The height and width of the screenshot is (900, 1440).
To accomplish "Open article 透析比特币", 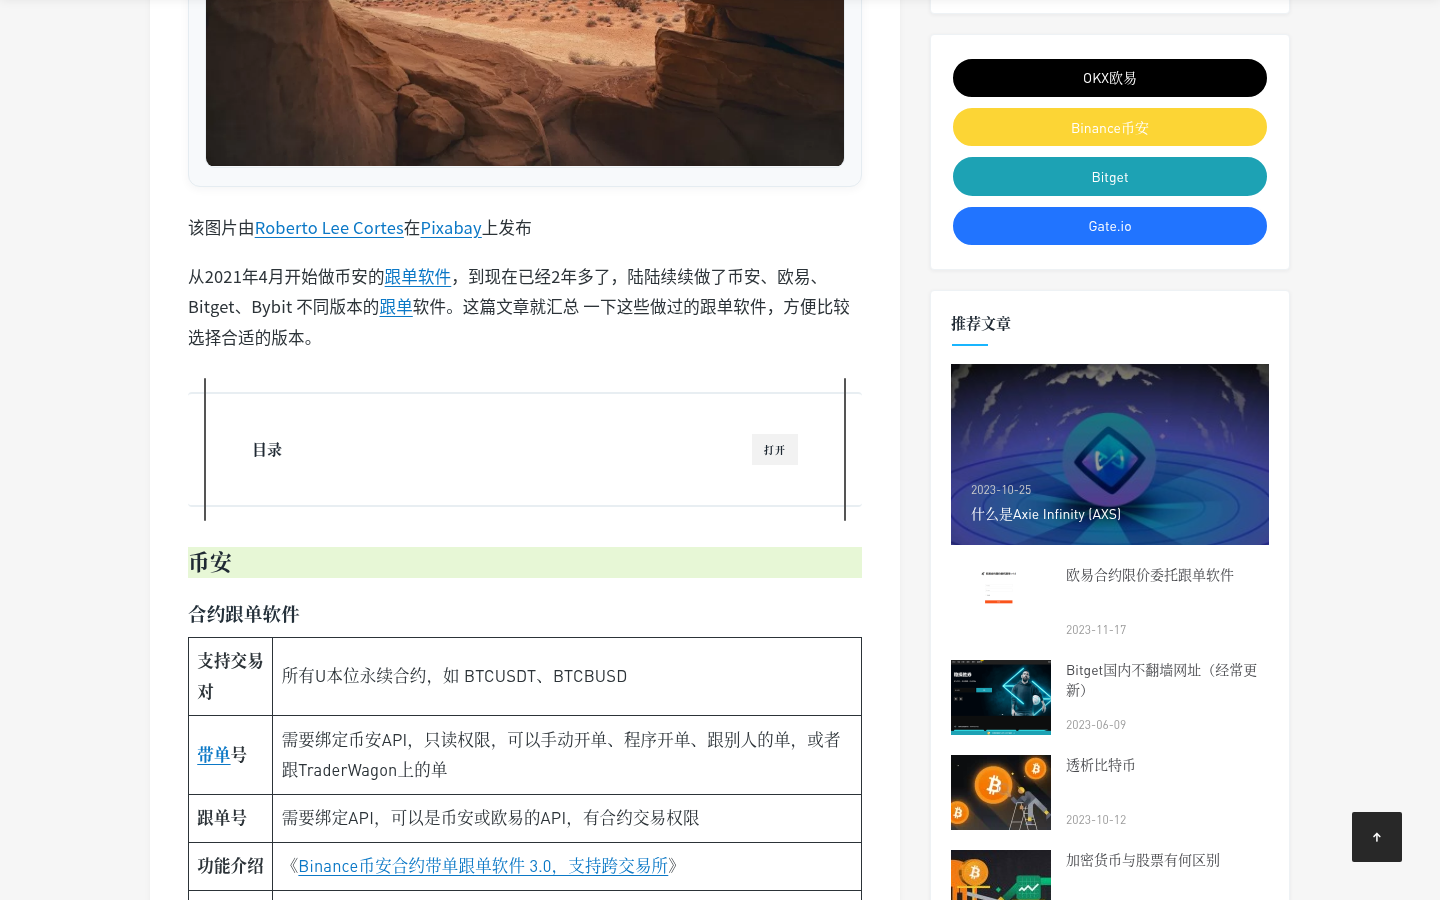I will tap(1101, 765).
